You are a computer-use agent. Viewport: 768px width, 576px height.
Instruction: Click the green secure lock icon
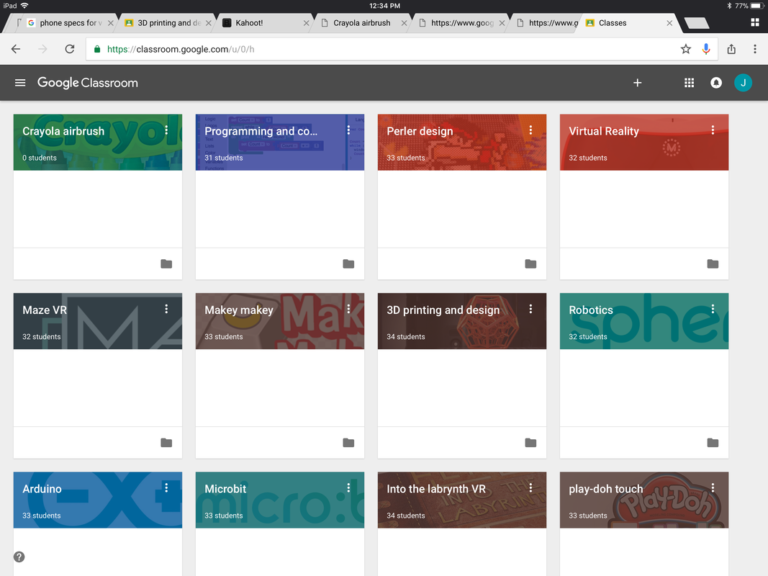[x=97, y=49]
